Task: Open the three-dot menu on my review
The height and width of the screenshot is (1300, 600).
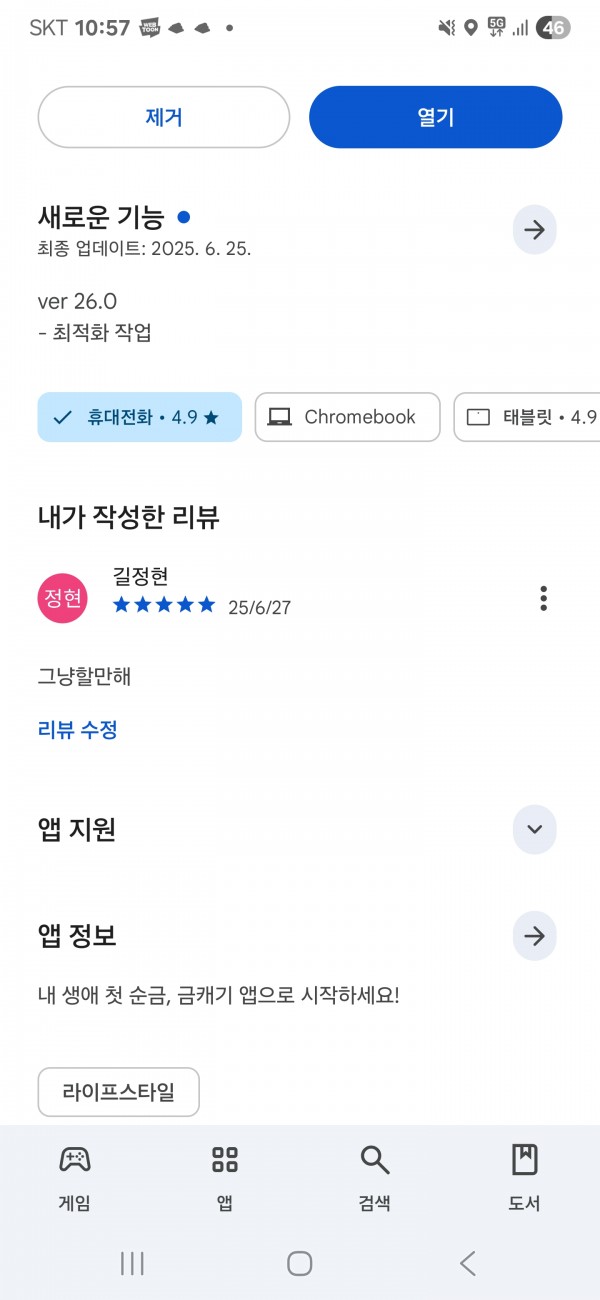Action: click(x=543, y=598)
